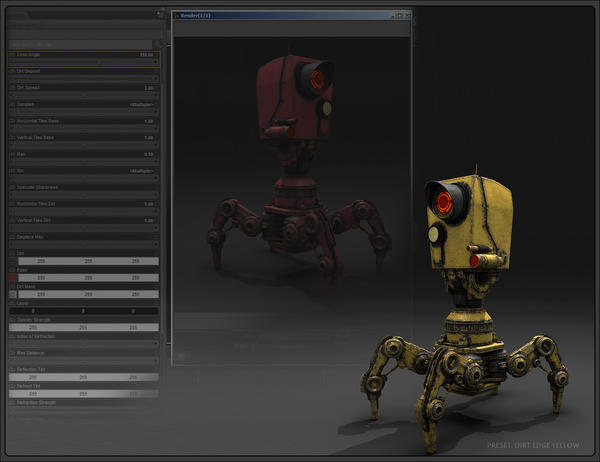Click the Render window title icon
600x462 pixels.
click(x=177, y=15)
